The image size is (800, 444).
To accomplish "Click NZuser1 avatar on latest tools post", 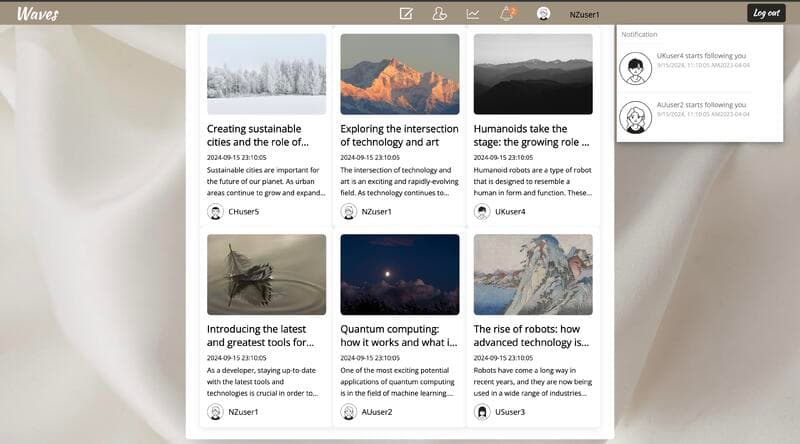I will click(x=215, y=412).
